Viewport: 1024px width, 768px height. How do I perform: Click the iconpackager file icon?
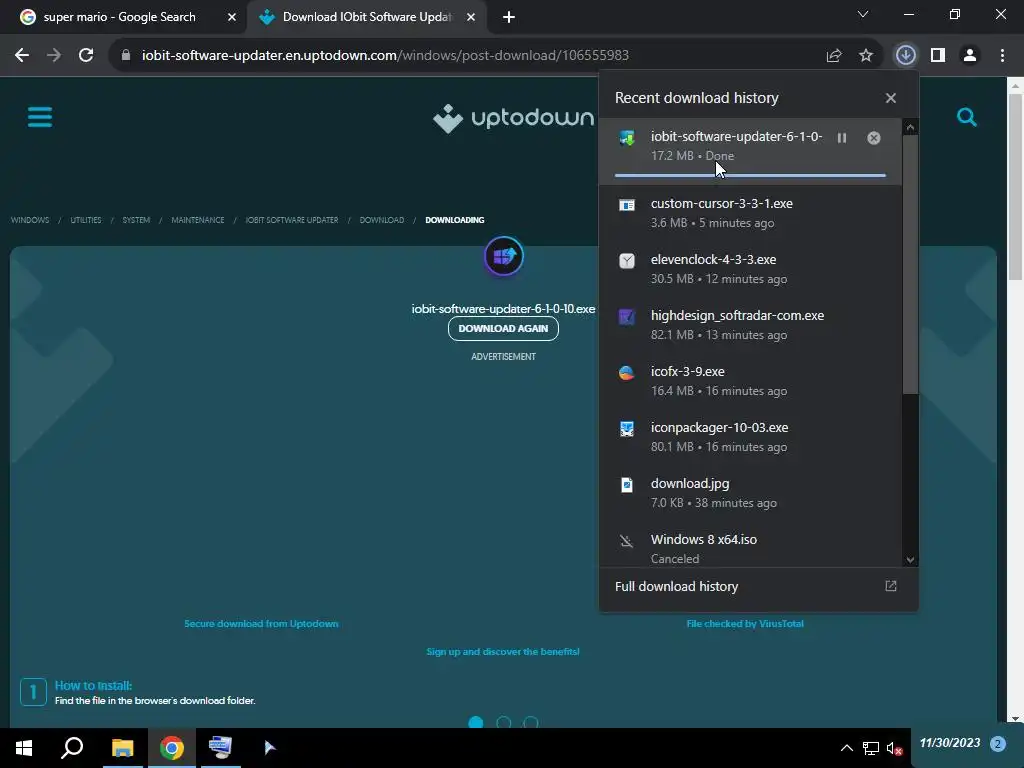pos(627,429)
